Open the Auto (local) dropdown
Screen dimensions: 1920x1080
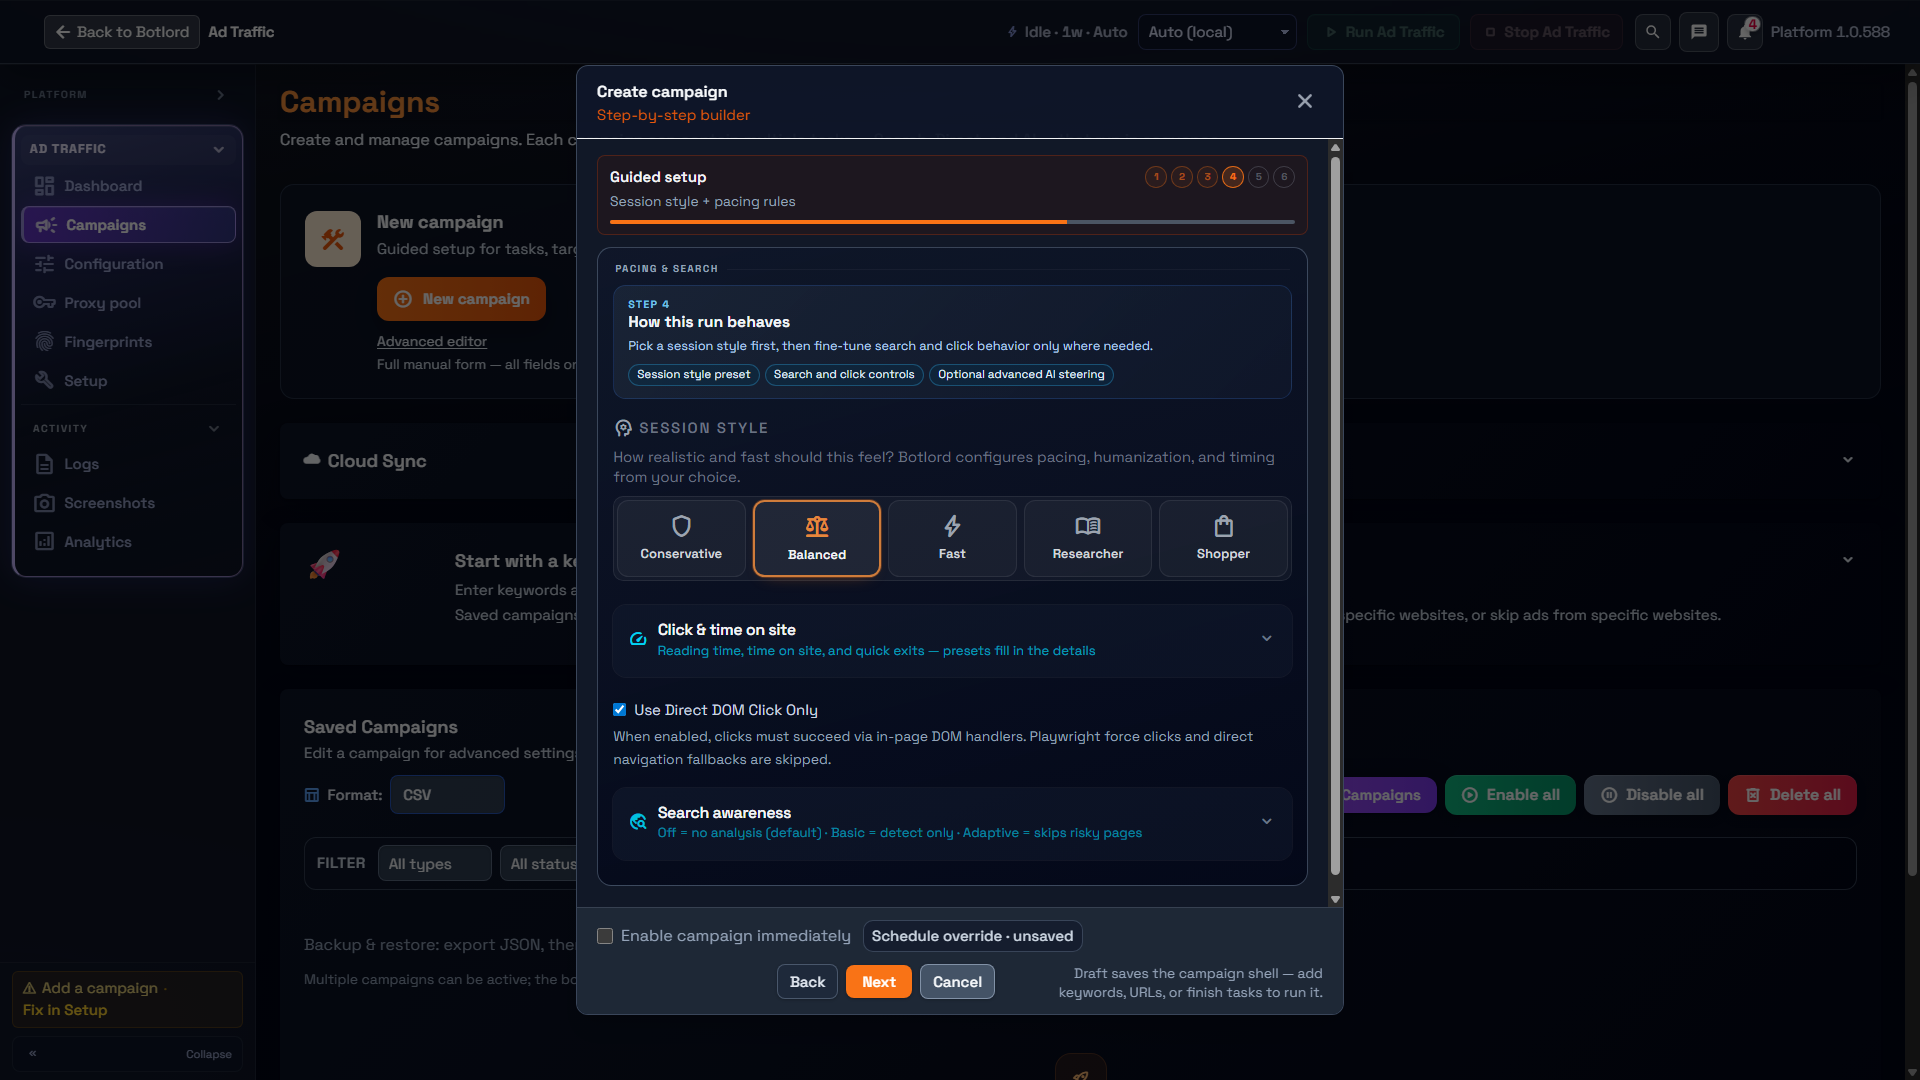pyautogui.click(x=1217, y=32)
